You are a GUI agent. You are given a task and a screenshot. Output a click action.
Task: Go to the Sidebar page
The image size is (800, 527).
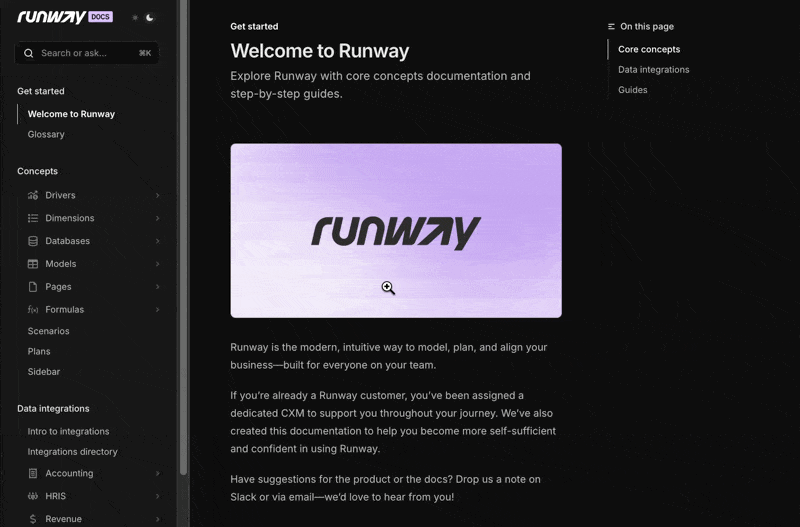(x=44, y=372)
